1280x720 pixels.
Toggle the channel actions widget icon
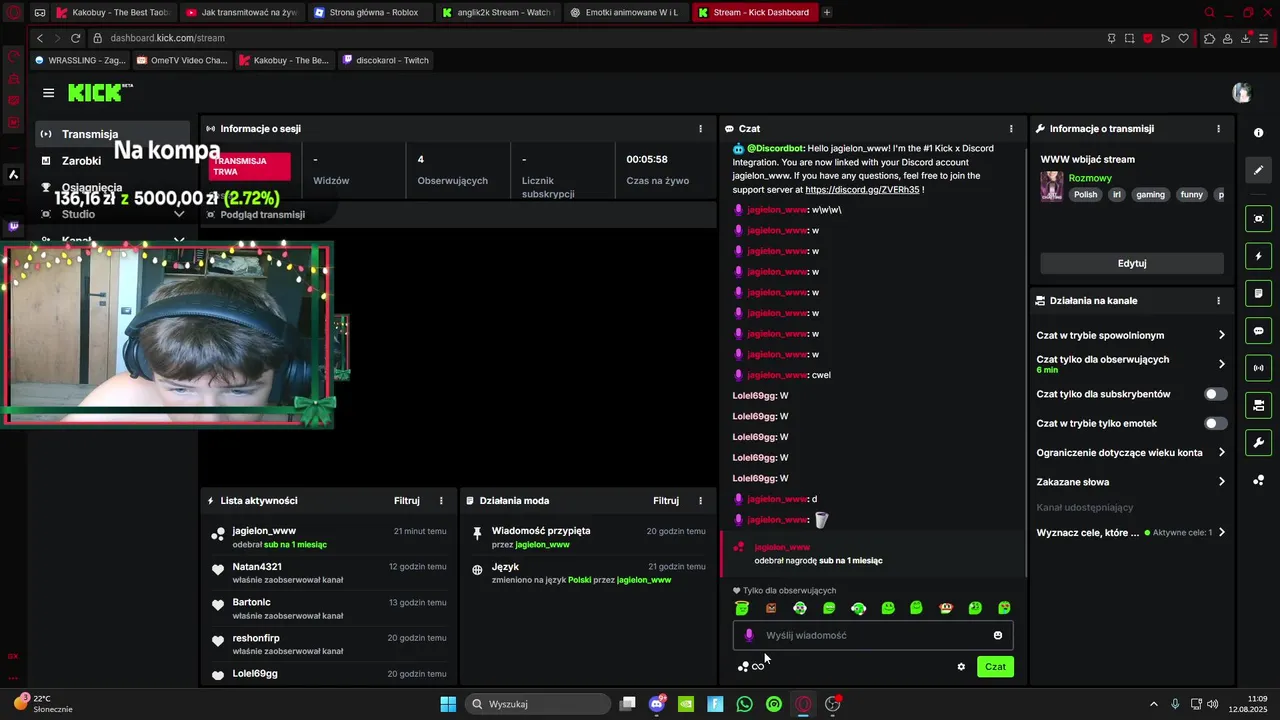coord(1258,405)
